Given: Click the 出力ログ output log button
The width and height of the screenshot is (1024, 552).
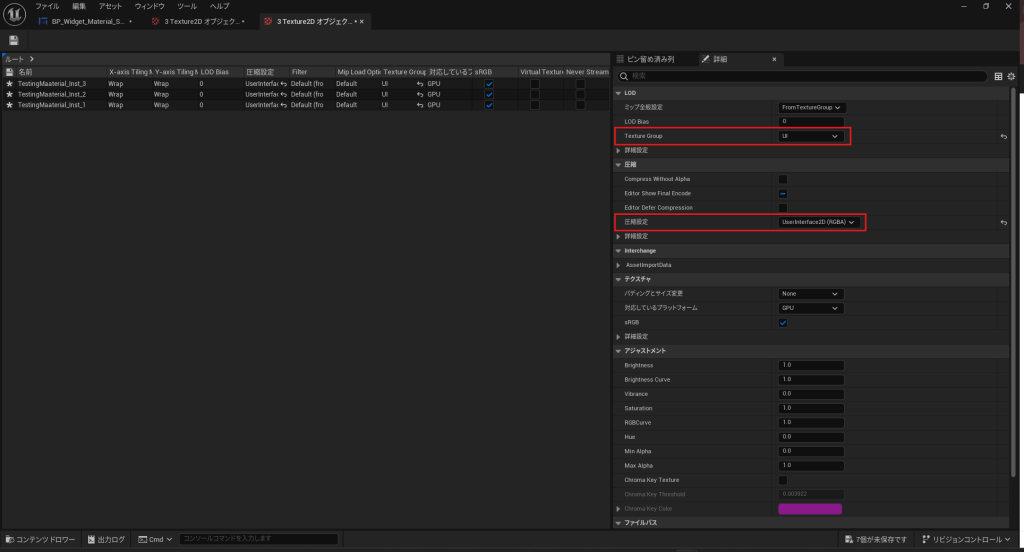Looking at the screenshot, I should pos(106,540).
